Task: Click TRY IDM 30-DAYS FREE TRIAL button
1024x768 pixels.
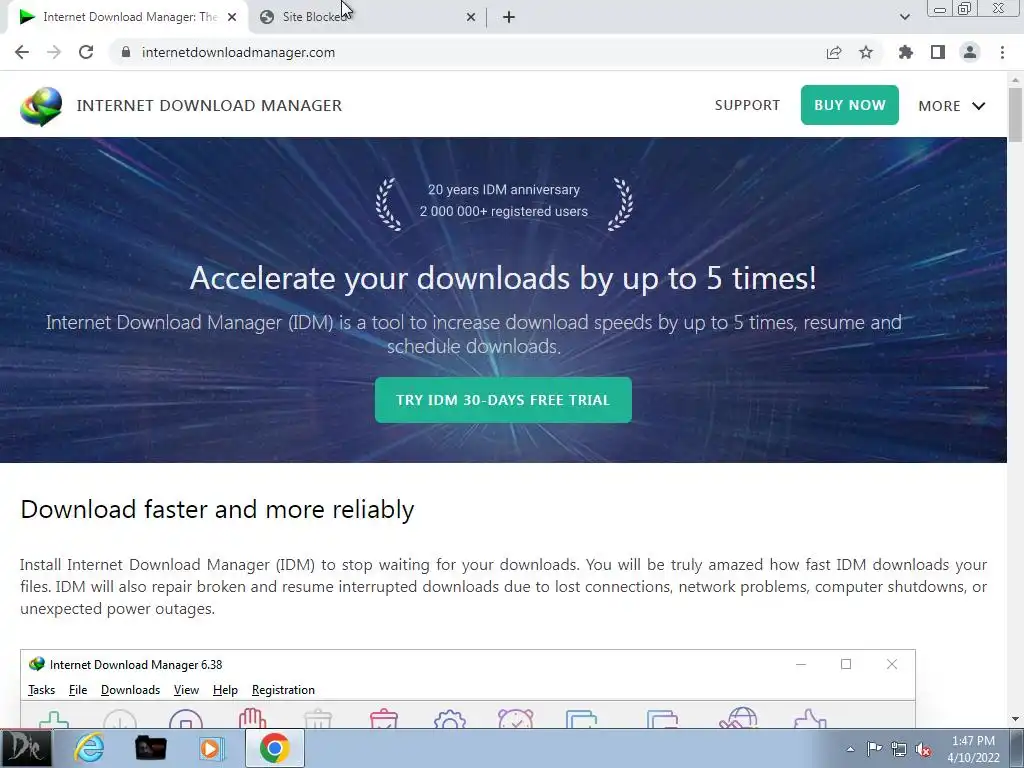Action: [503, 400]
